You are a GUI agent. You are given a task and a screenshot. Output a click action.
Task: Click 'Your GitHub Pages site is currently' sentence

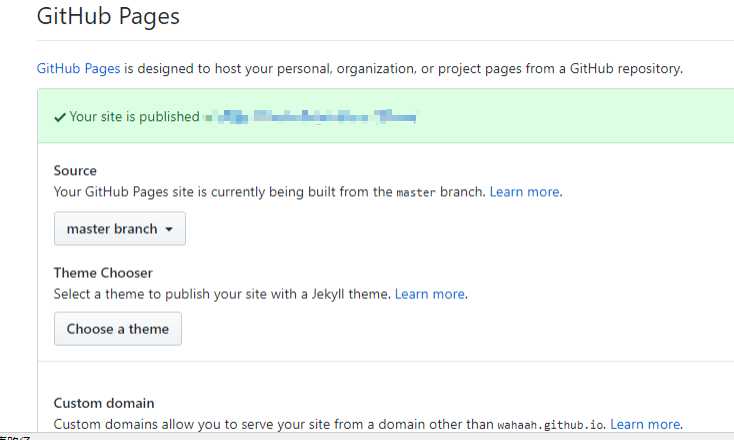(x=220, y=192)
